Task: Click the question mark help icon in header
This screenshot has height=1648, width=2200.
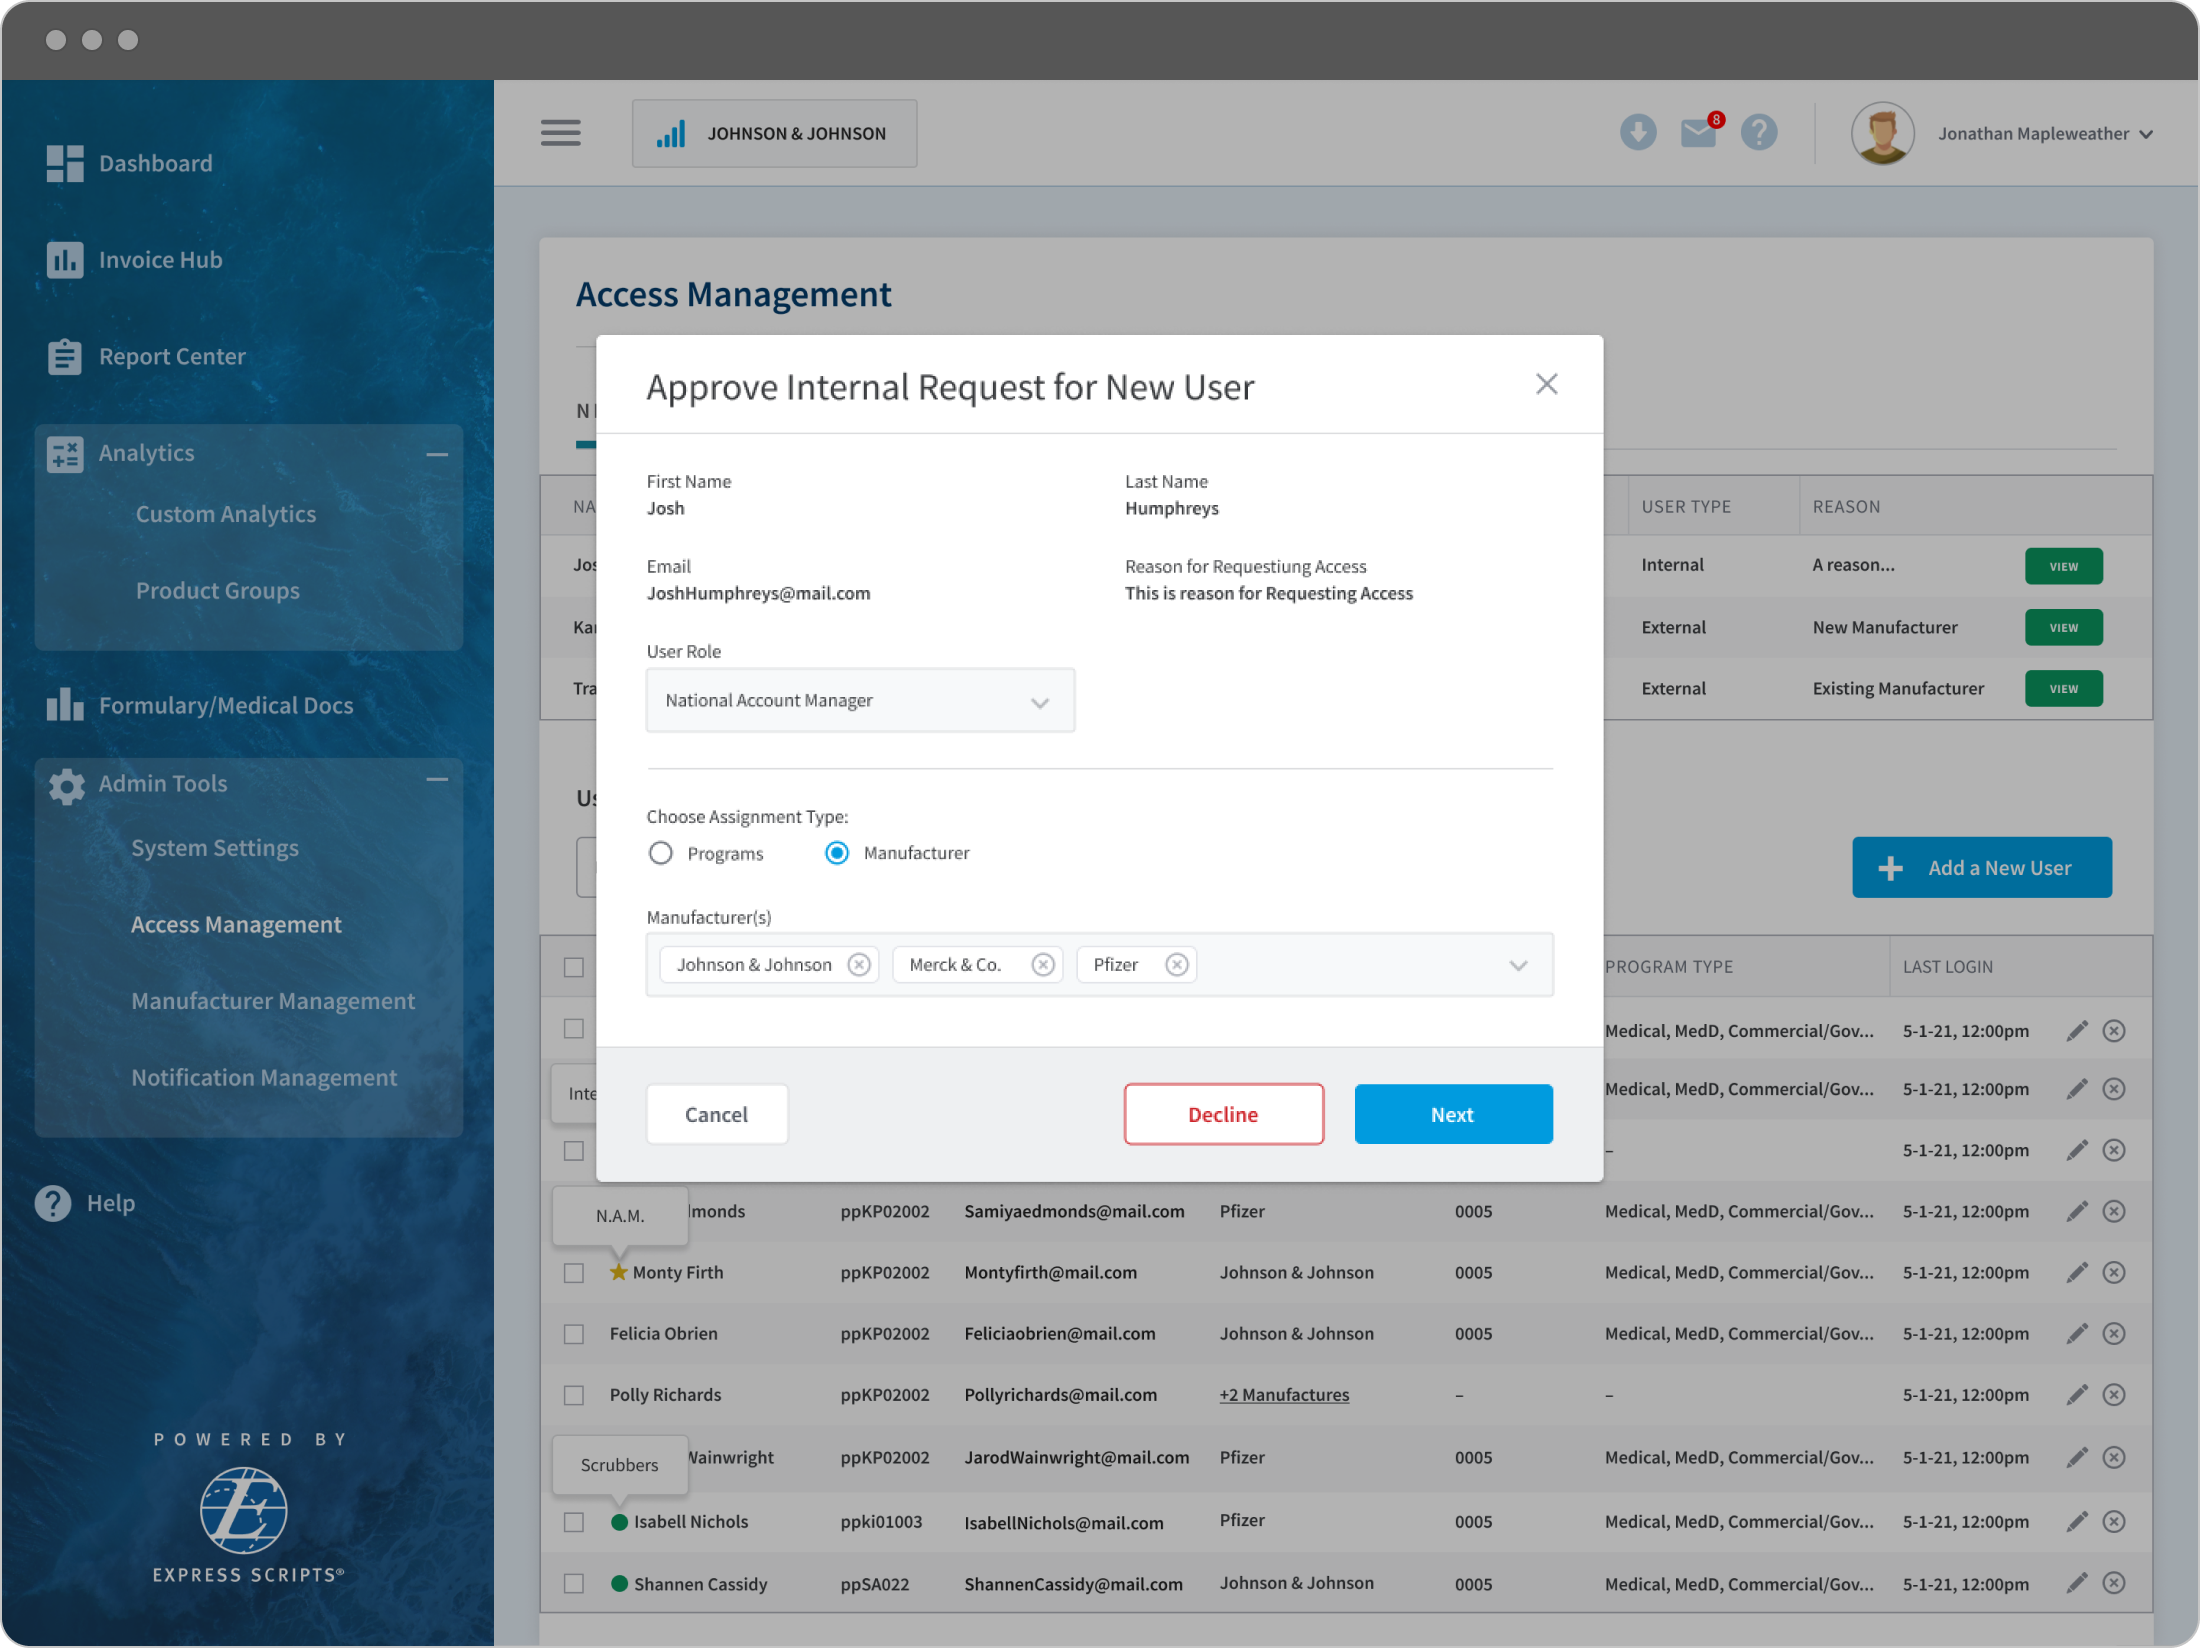Action: click(1758, 133)
